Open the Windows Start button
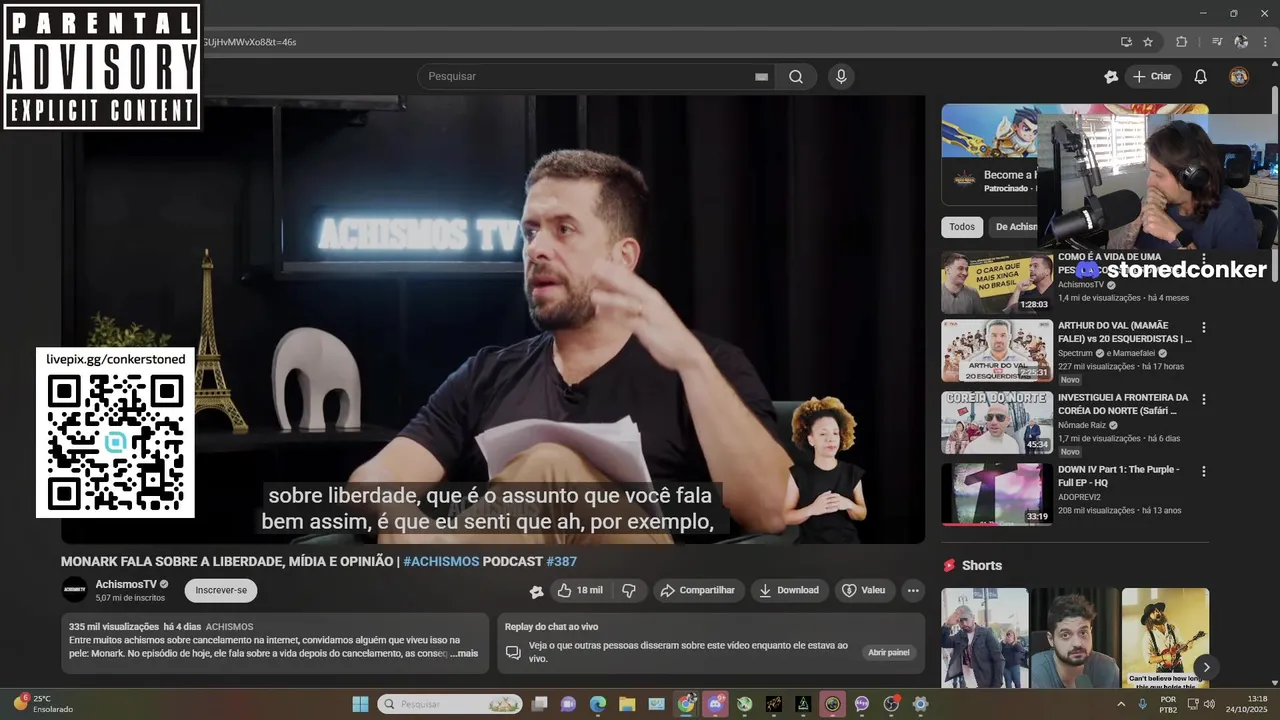The width and height of the screenshot is (1280, 720). [x=360, y=704]
